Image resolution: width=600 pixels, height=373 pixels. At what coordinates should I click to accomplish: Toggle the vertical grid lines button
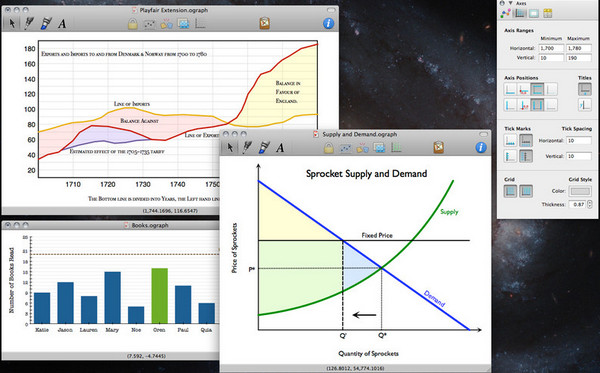point(526,191)
